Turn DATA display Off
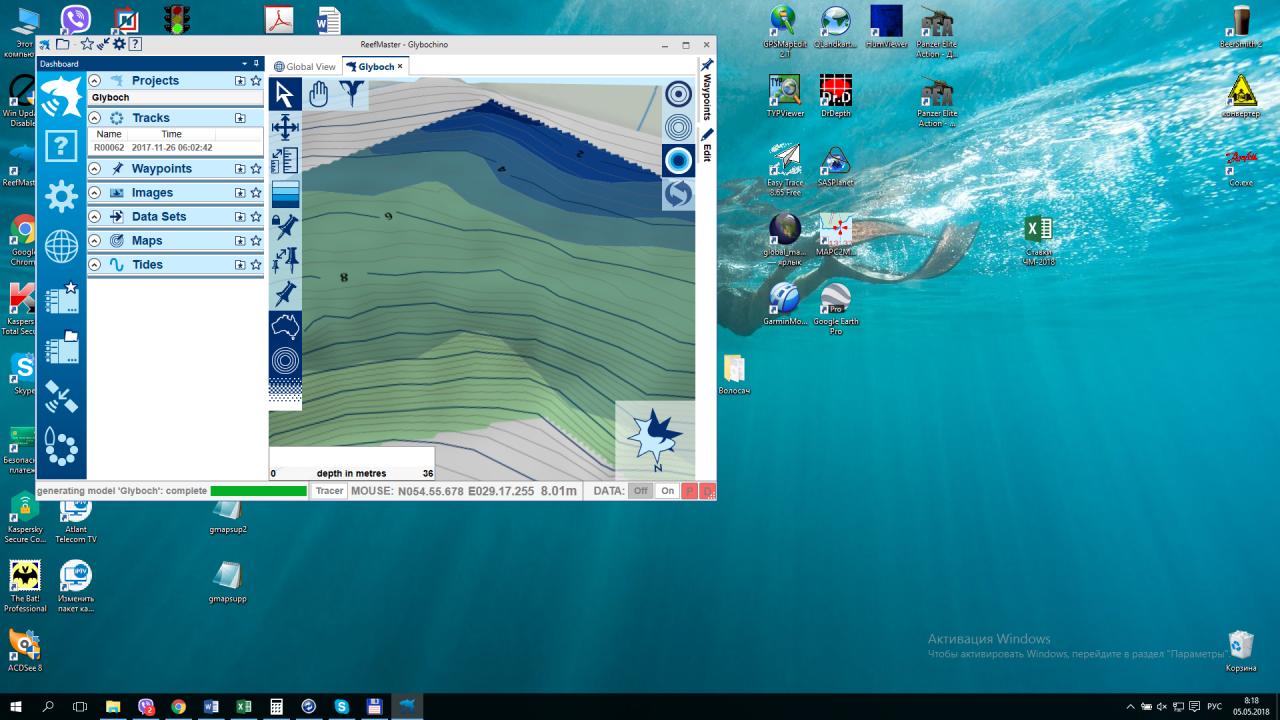Screen dimensions: 1280x720 pos(640,491)
